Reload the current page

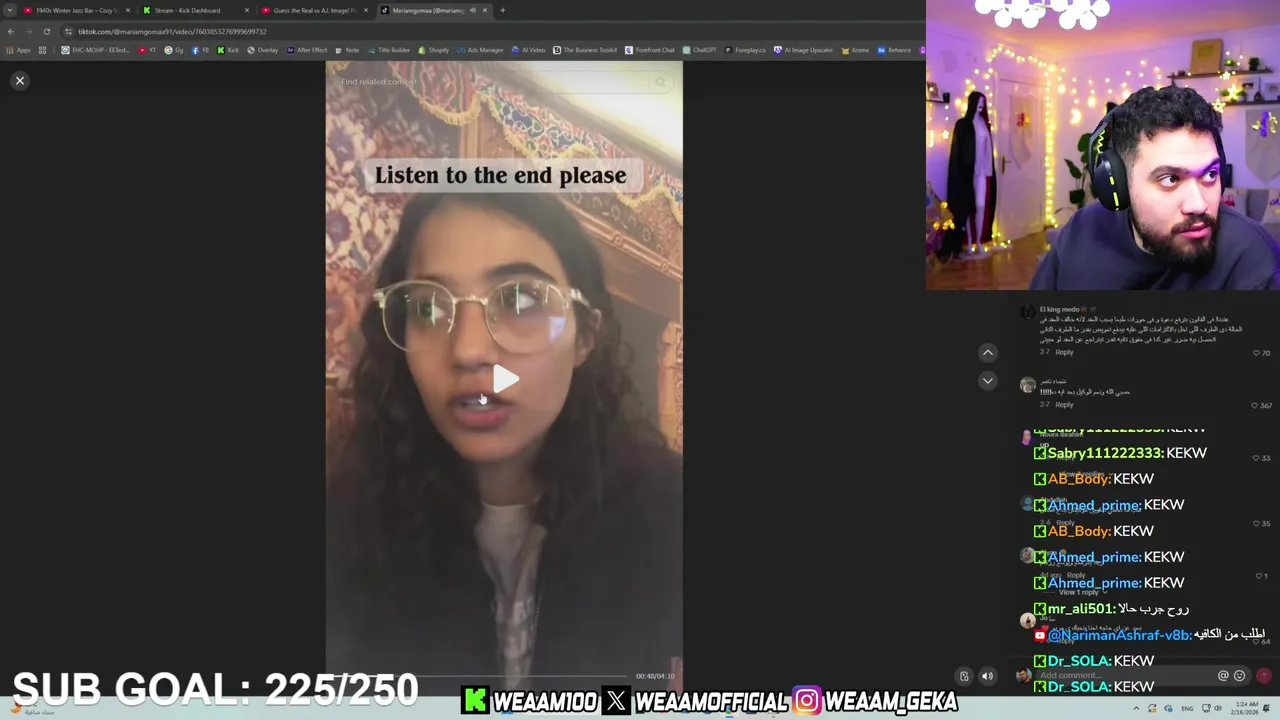pos(46,31)
